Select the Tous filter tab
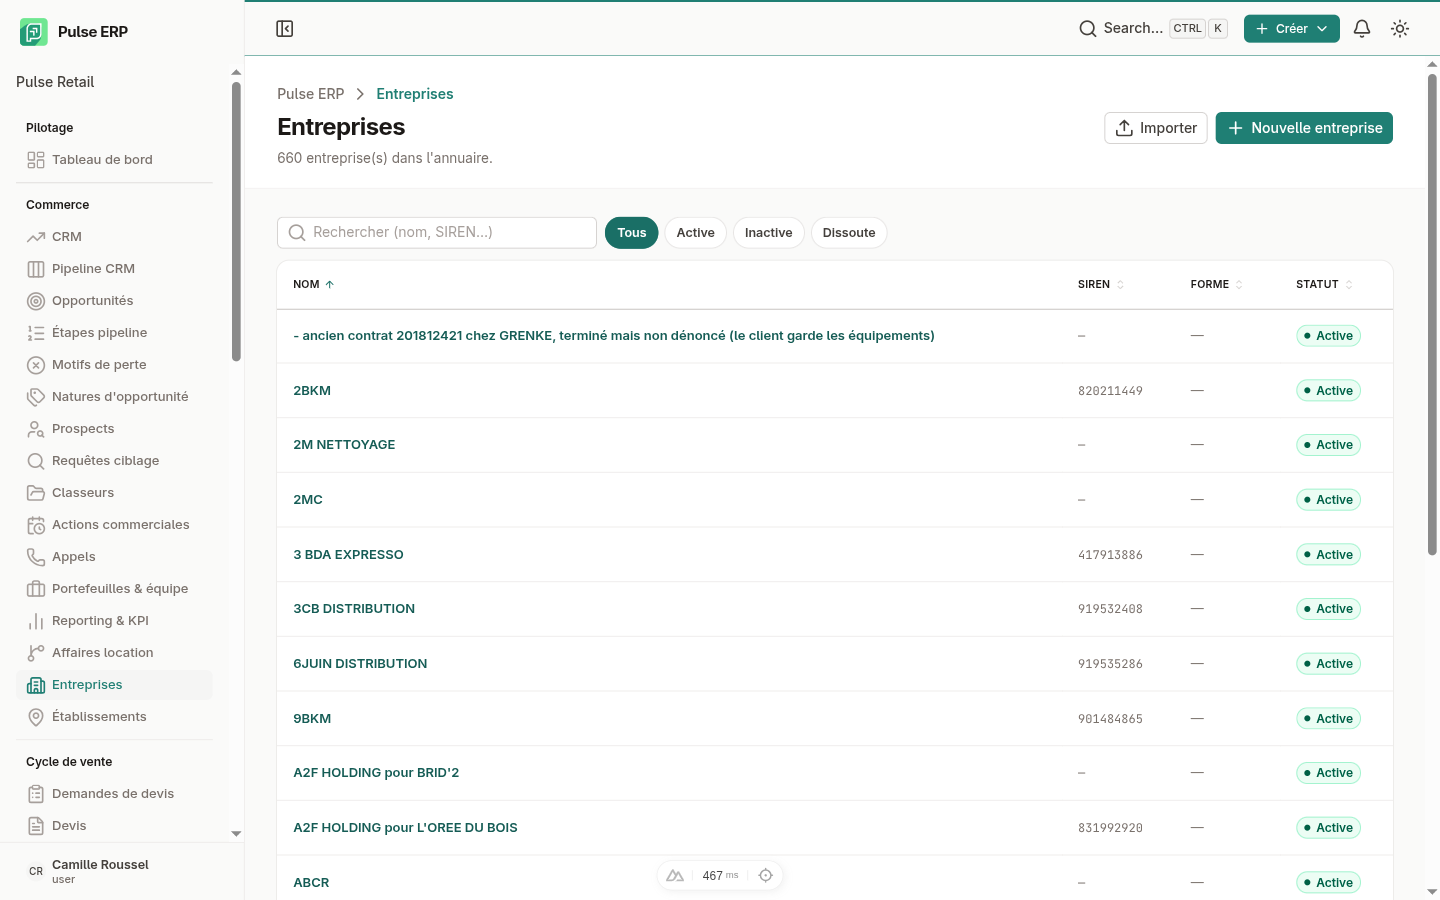The width and height of the screenshot is (1440, 900). coord(631,233)
